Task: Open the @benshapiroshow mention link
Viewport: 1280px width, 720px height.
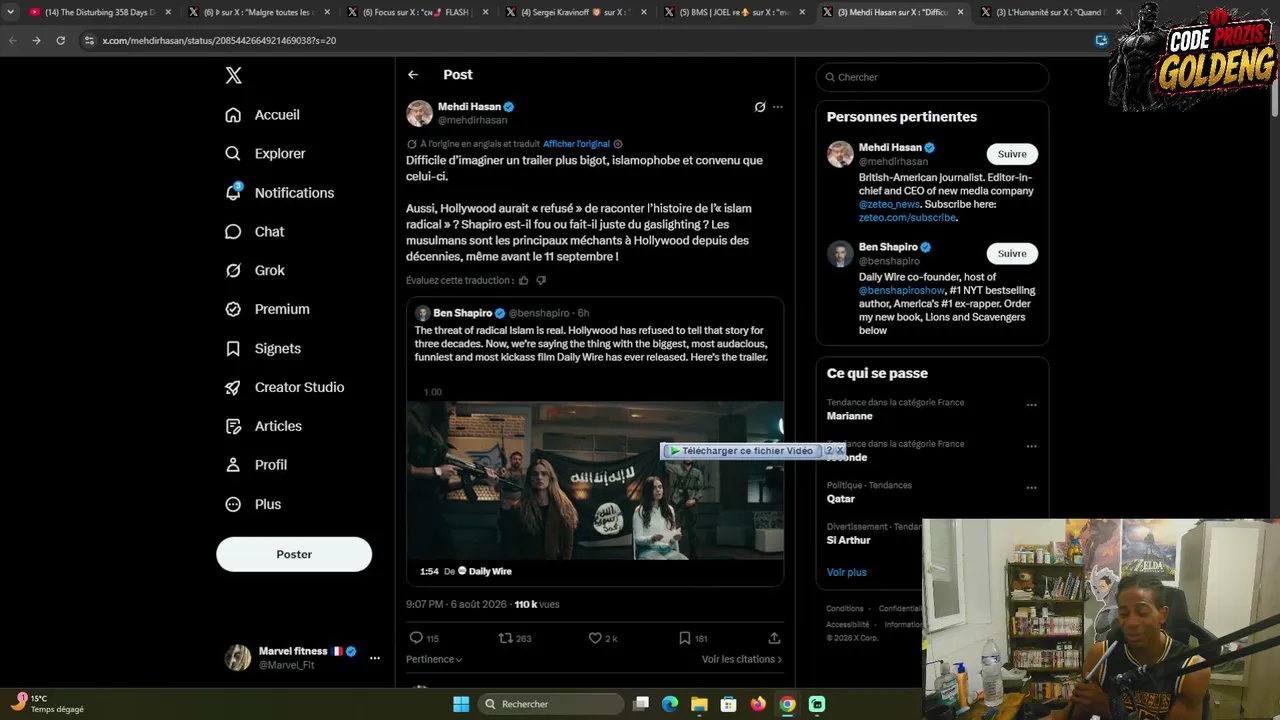Action: [902, 291]
